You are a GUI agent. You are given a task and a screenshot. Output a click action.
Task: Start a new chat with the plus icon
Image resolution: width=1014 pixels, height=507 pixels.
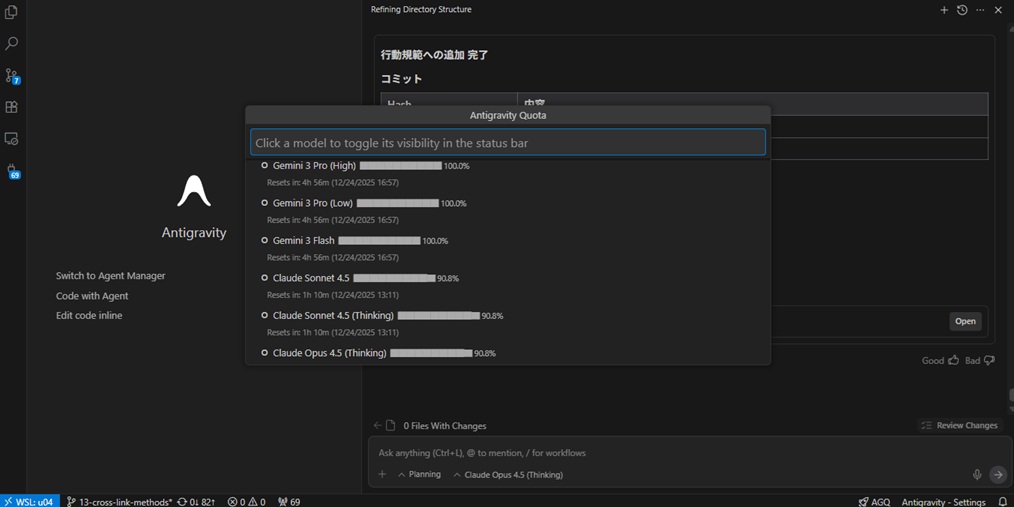944,10
